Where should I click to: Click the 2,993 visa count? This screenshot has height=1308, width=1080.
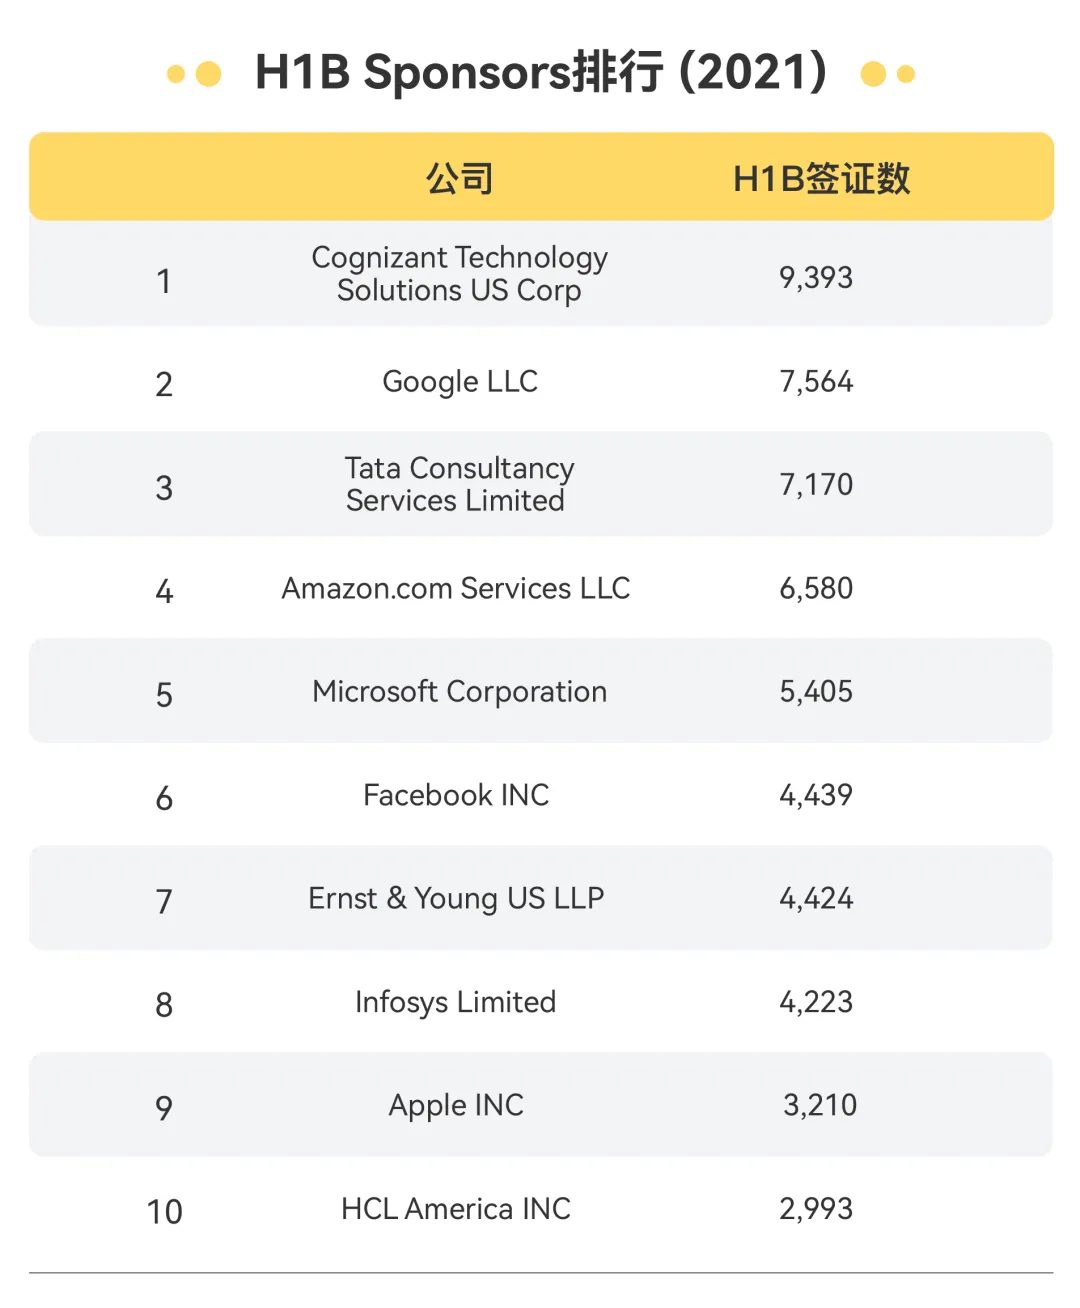point(816,1209)
